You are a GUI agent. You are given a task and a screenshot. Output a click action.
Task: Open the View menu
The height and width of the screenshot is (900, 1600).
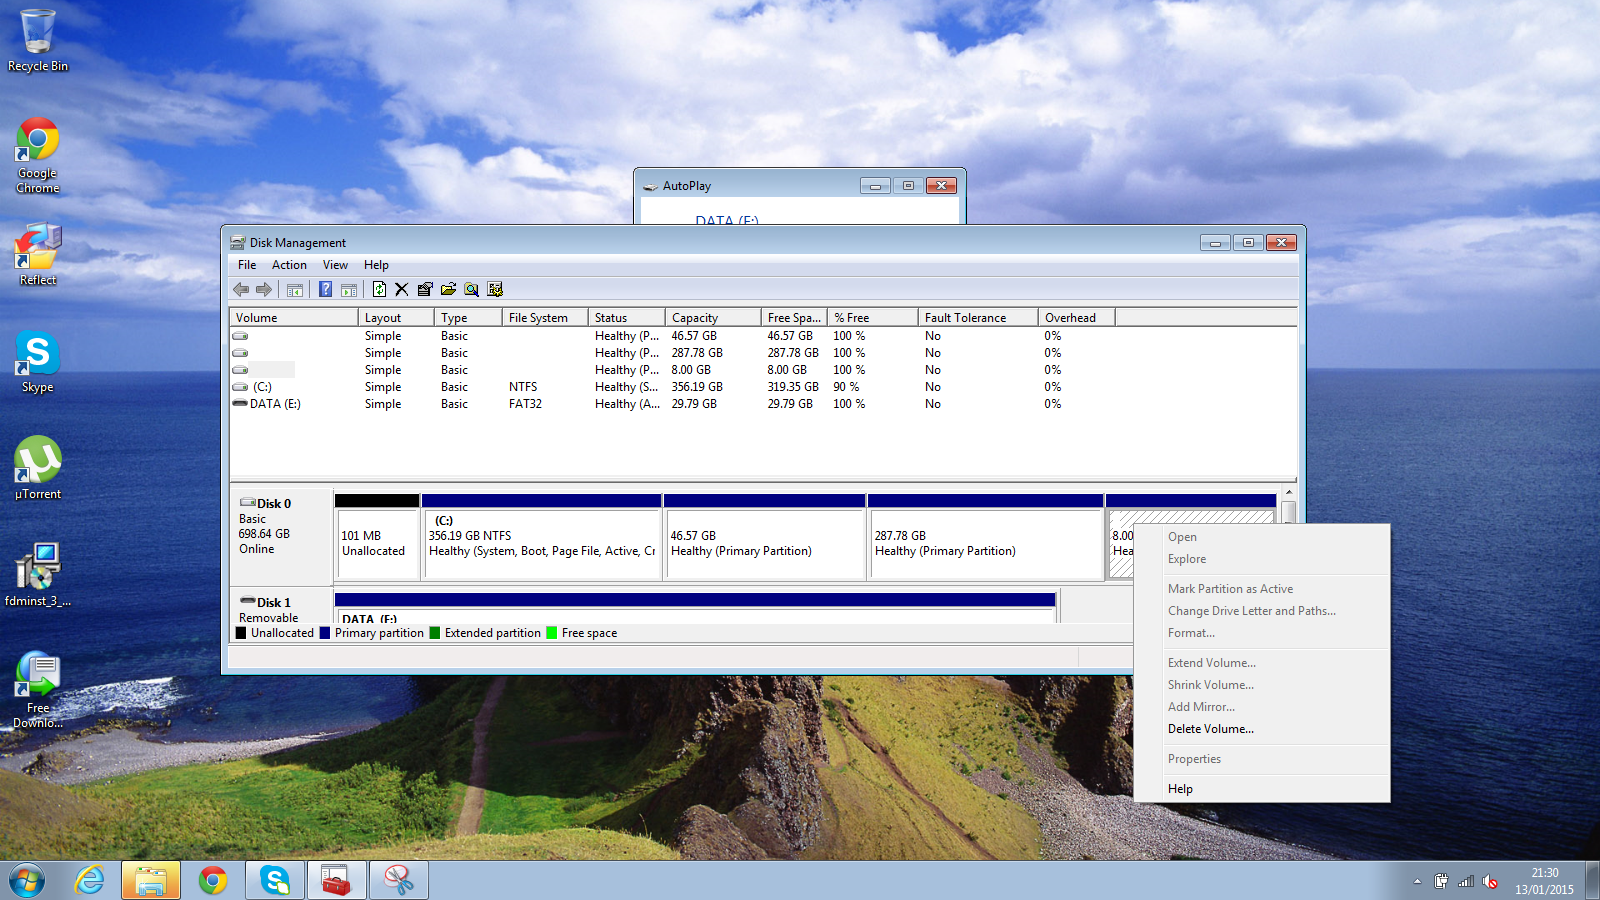(335, 265)
